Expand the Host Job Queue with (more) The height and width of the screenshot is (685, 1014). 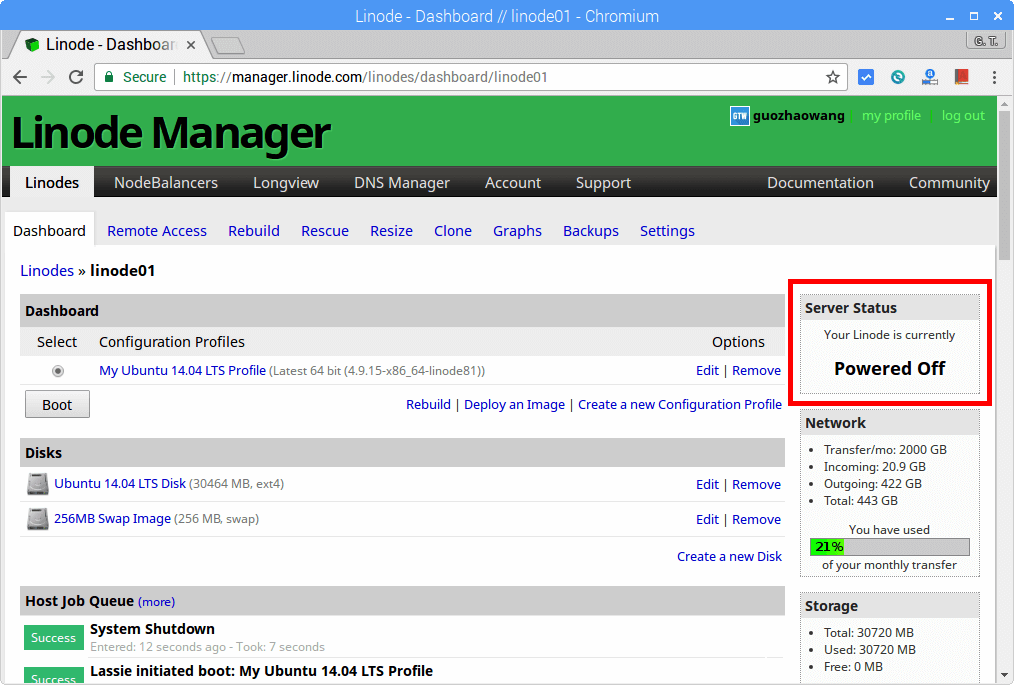point(156,602)
